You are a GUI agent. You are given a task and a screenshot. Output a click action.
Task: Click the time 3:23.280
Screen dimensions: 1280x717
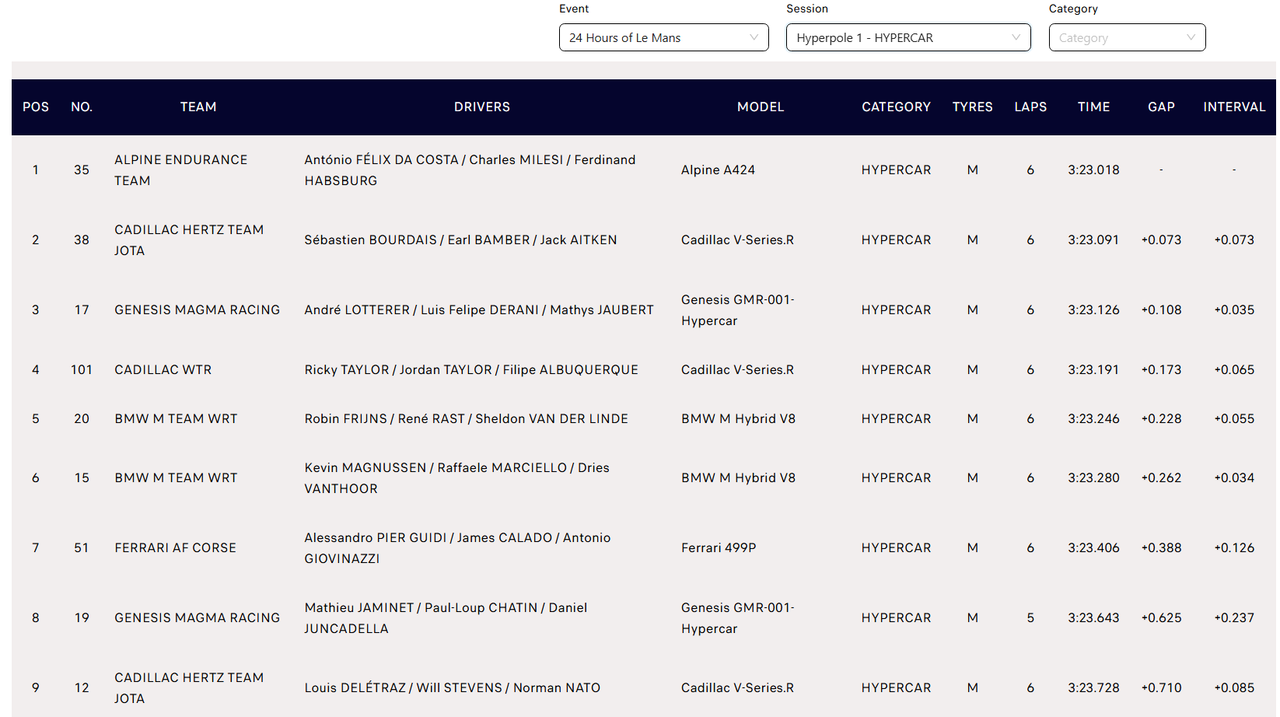tap(1094, 478)
